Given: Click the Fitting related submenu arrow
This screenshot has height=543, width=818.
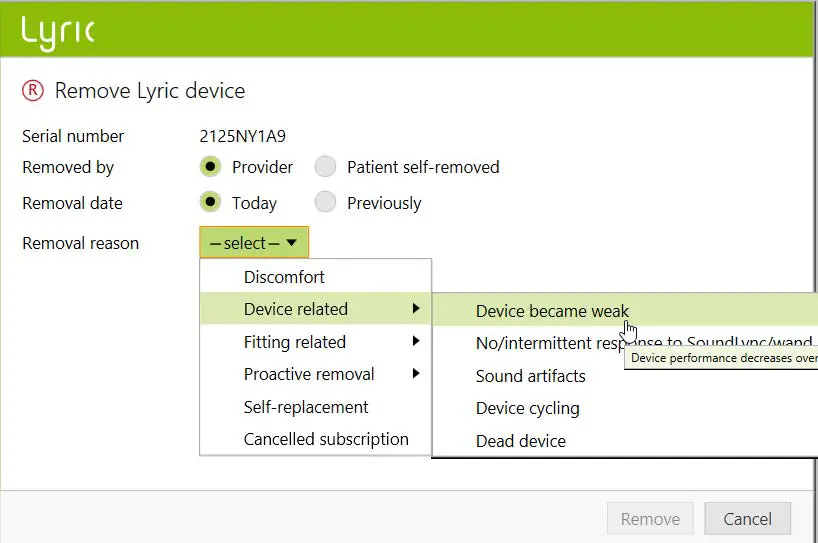Looking at the screenshot, I should 416,341.
